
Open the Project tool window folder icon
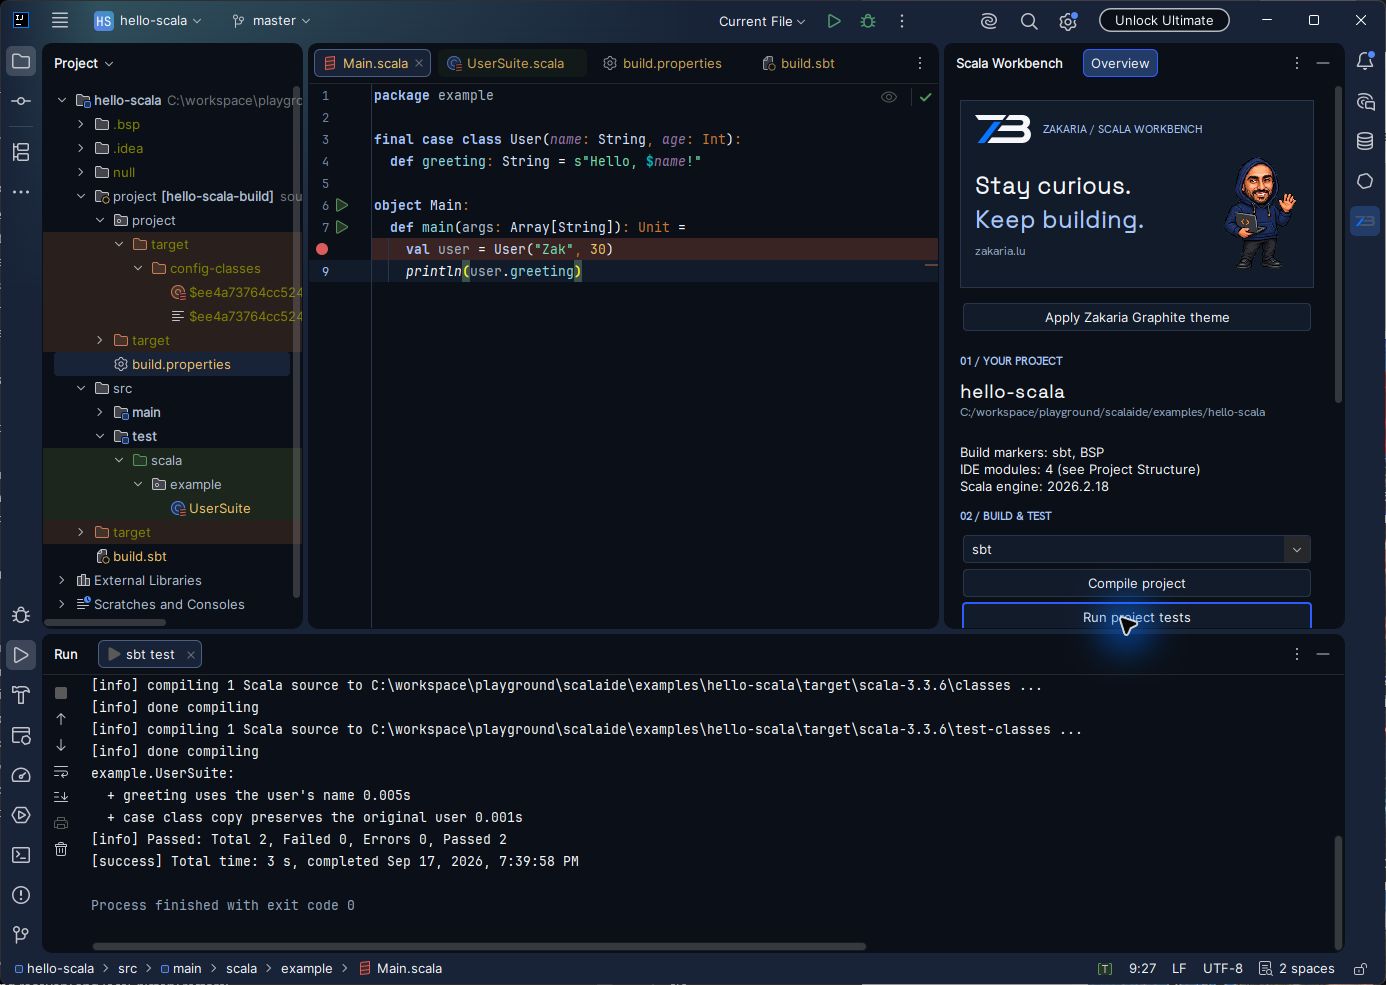[x=21, y=62]
